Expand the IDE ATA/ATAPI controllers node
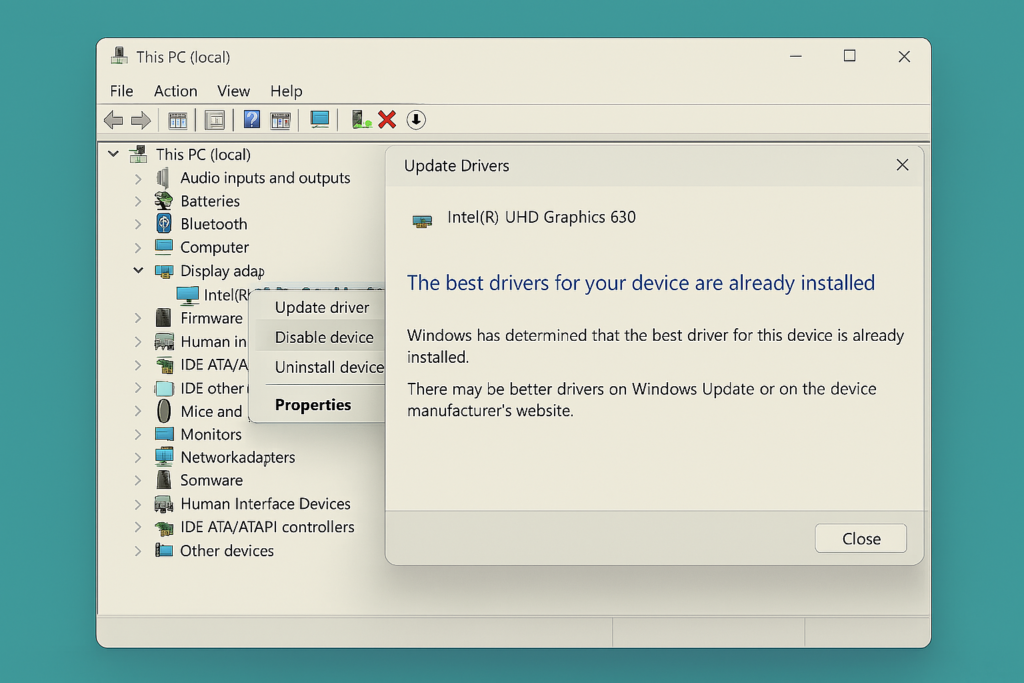Screen dimensions: 1024x683 [138, 527]
